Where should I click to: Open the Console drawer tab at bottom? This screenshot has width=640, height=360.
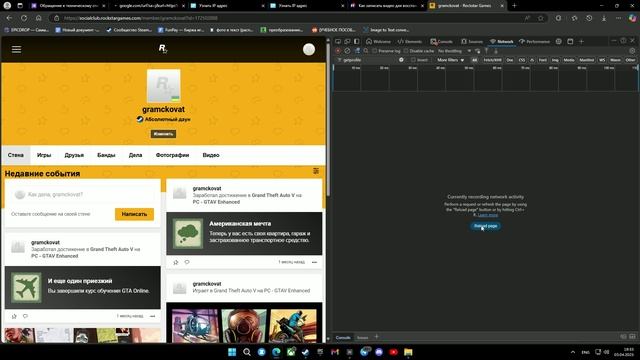343,338
